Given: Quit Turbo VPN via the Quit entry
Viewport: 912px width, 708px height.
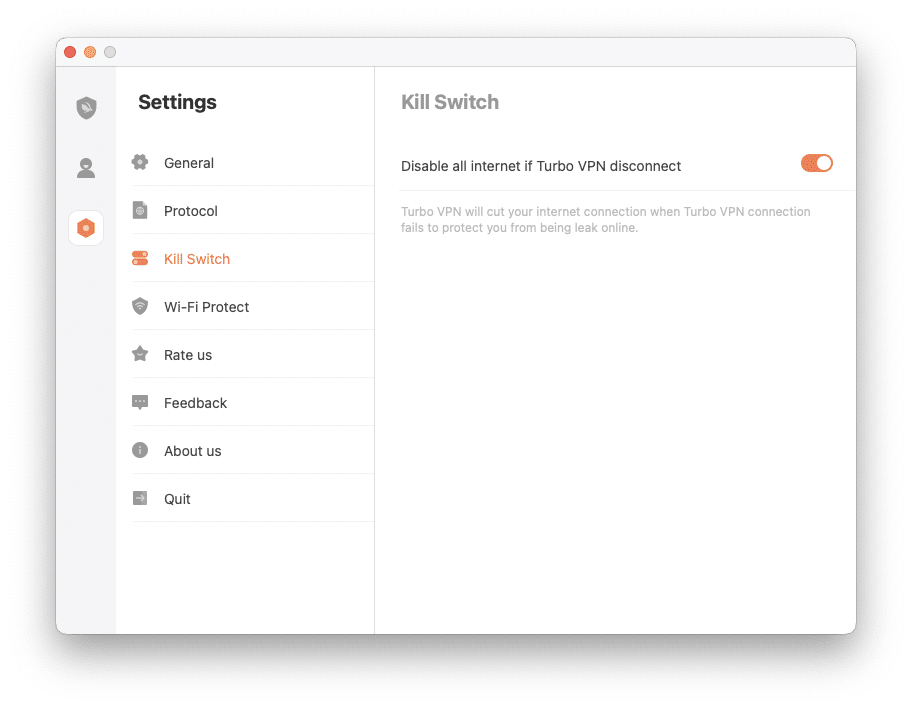Looking at the screenshot, I should (x=176, y=498).
